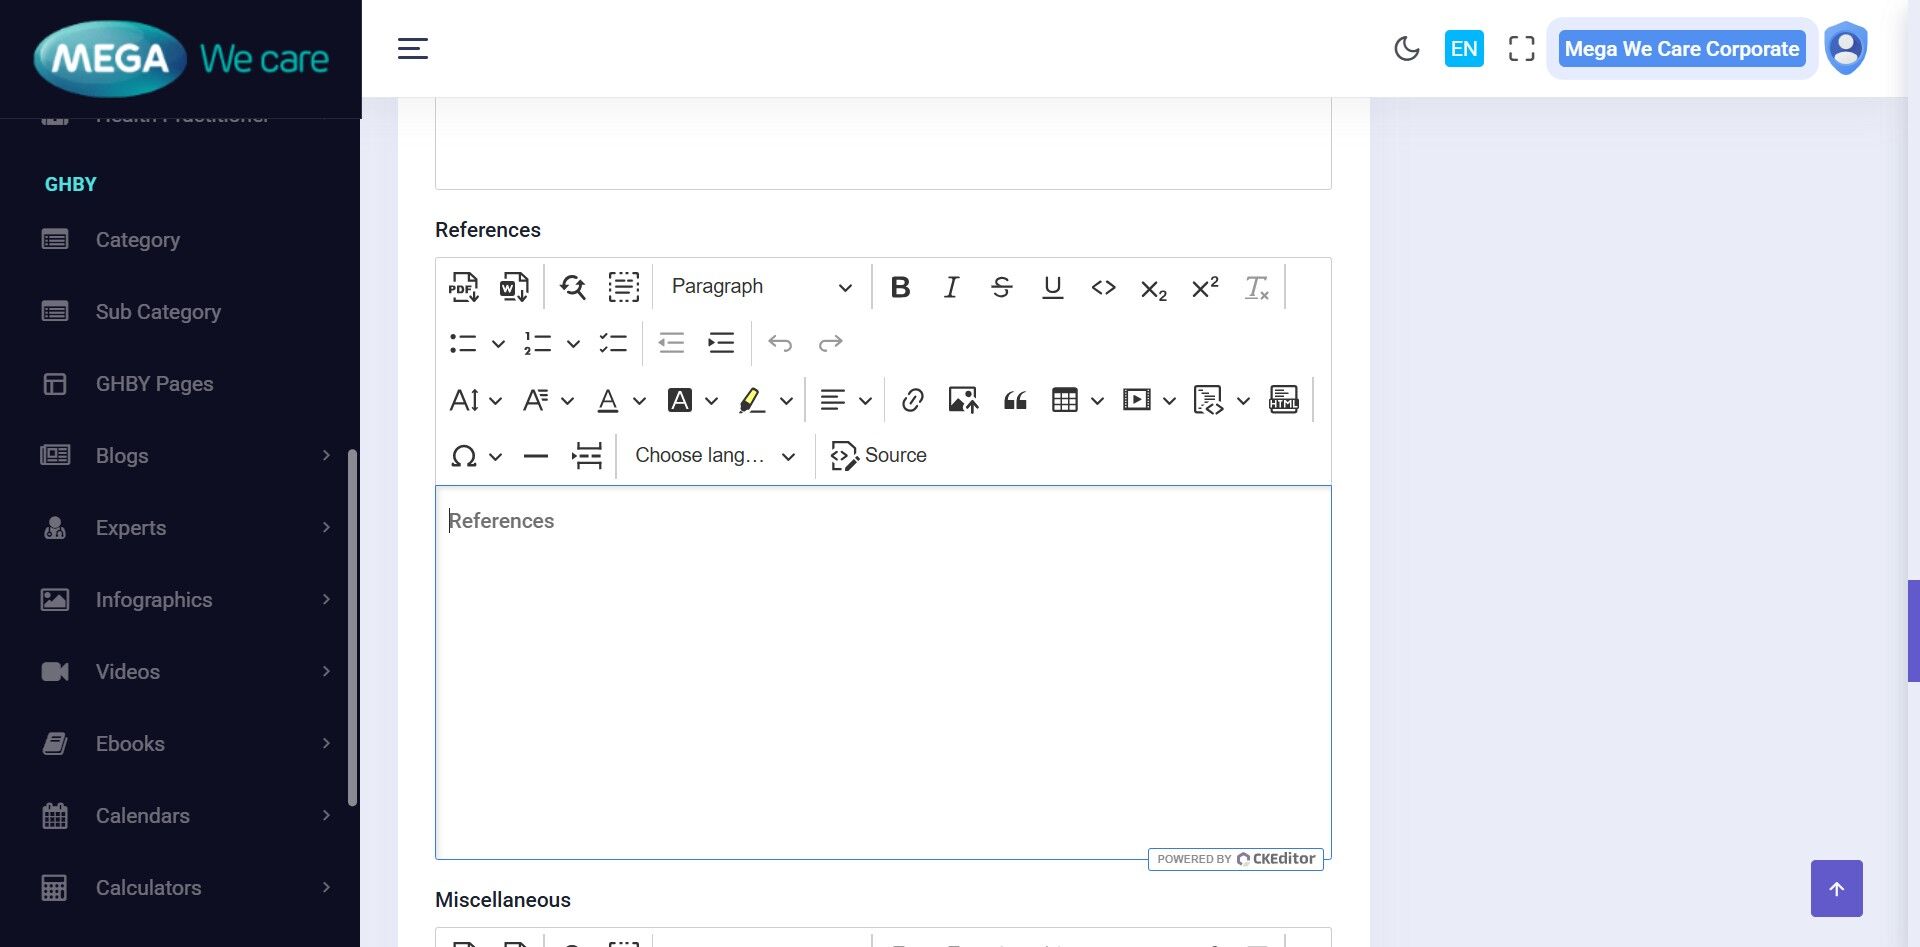Toggle fullscreen mode
The image size is (1920, 947).
(x=1521, y=49)
